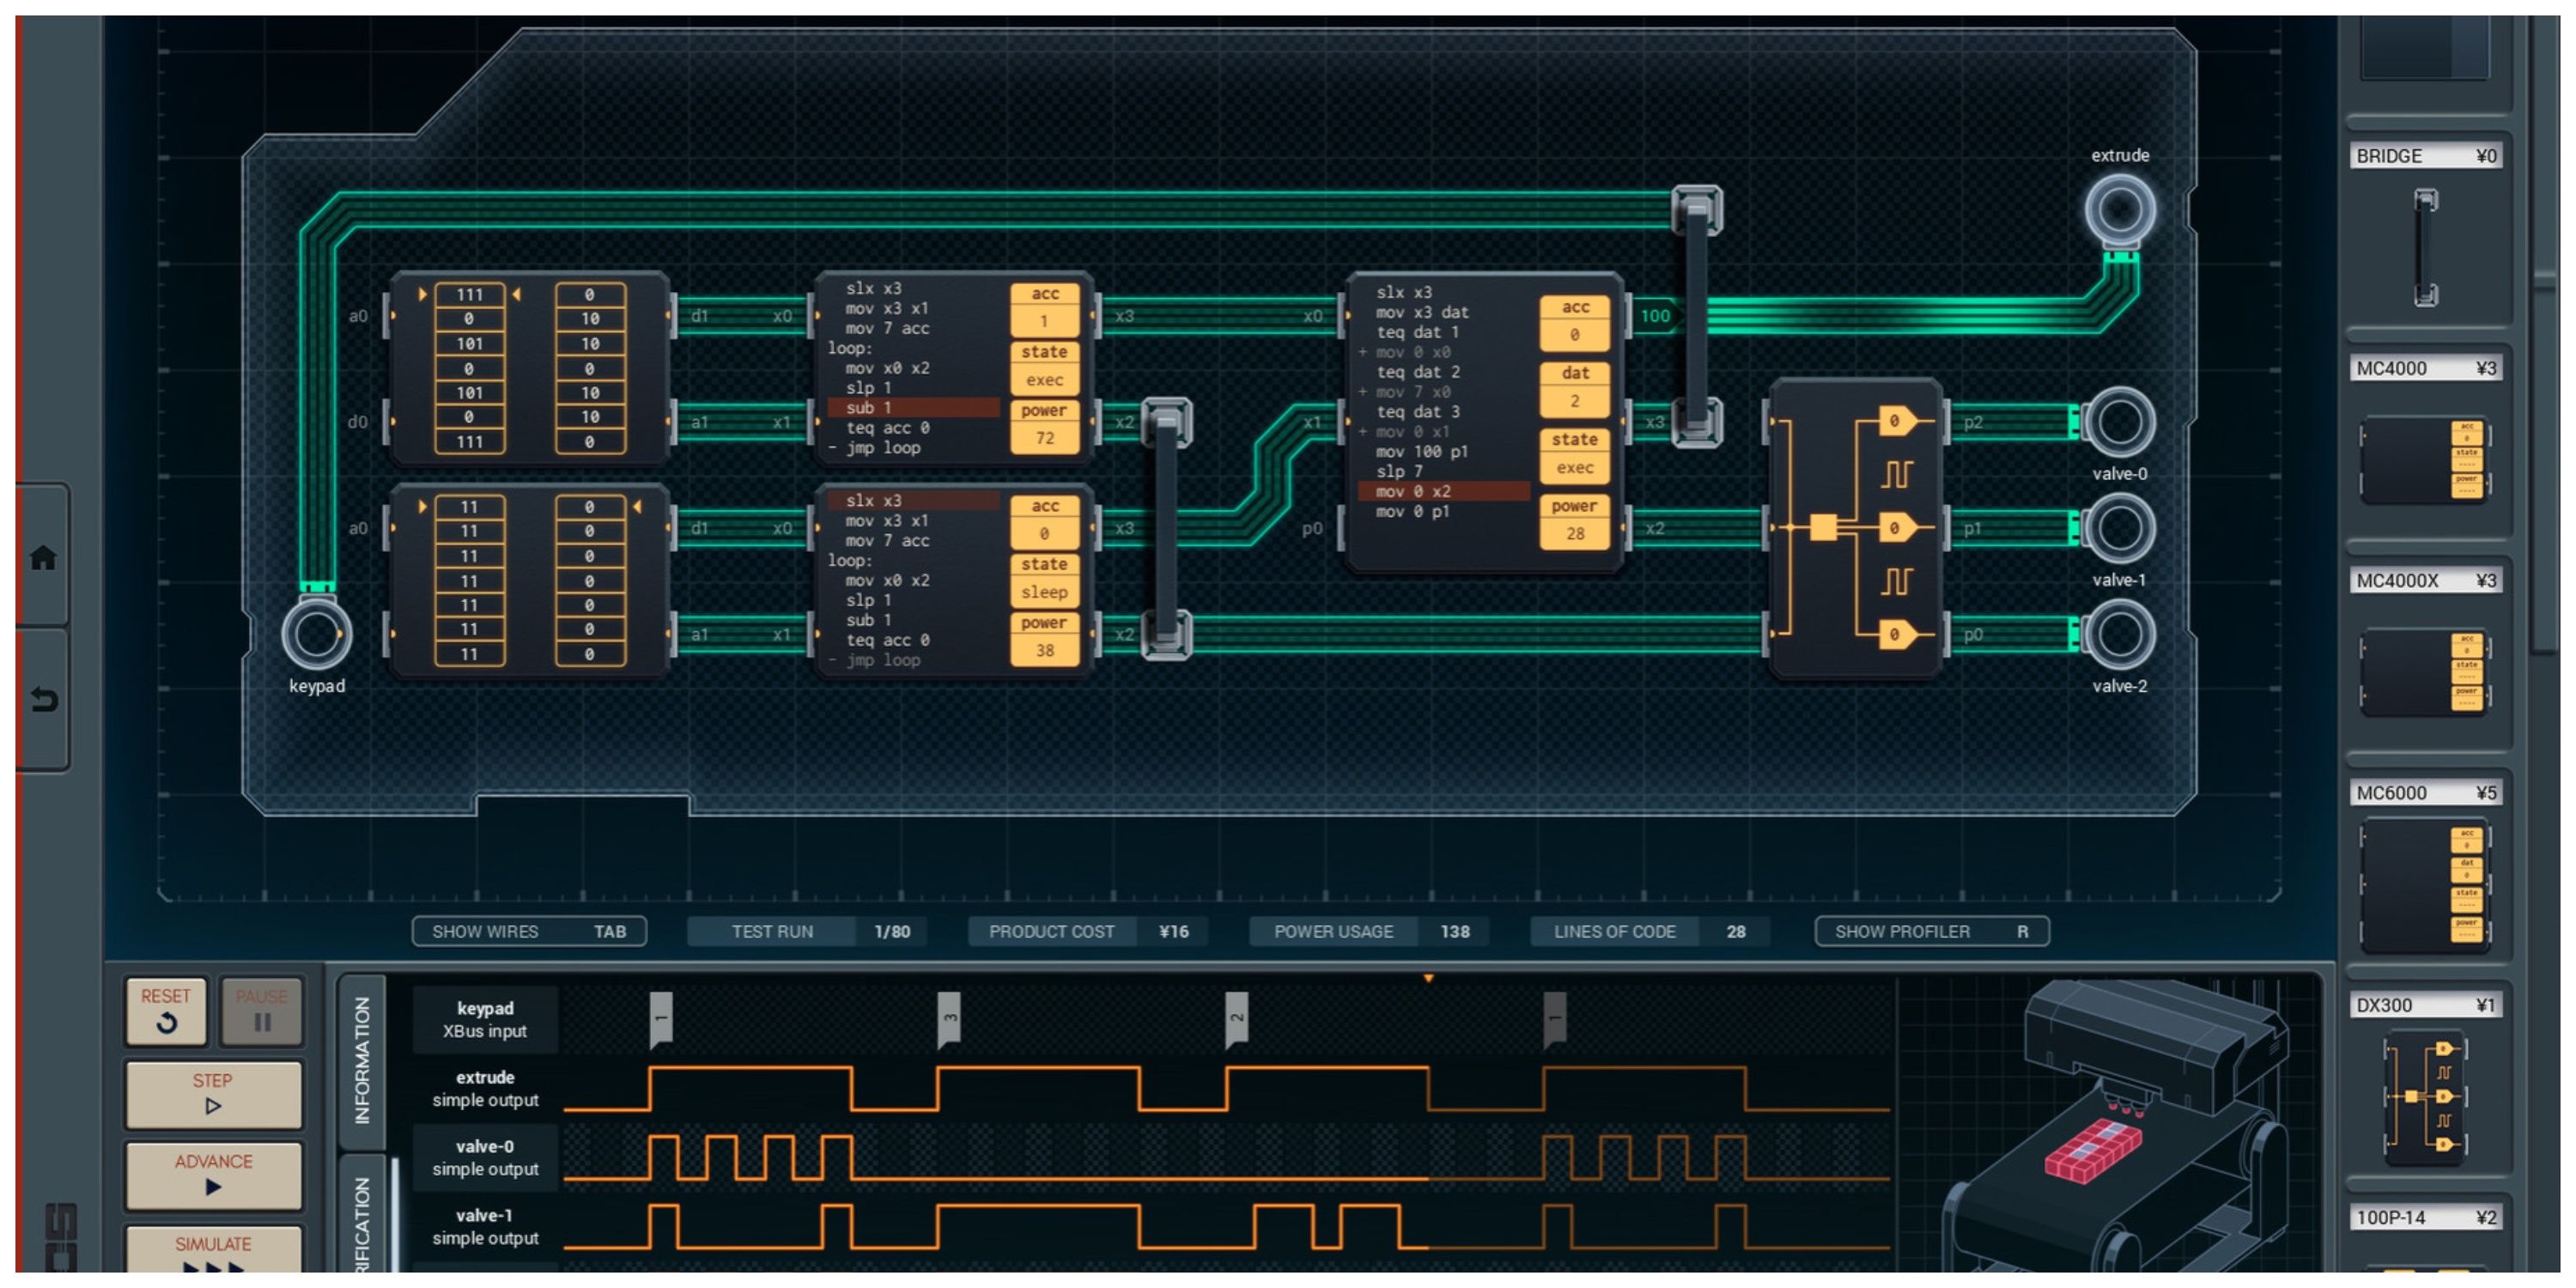Pick the MC6000 microcontroller part
The height and width of the screenshot is (1288, 2576).
tap(2425, 884)
